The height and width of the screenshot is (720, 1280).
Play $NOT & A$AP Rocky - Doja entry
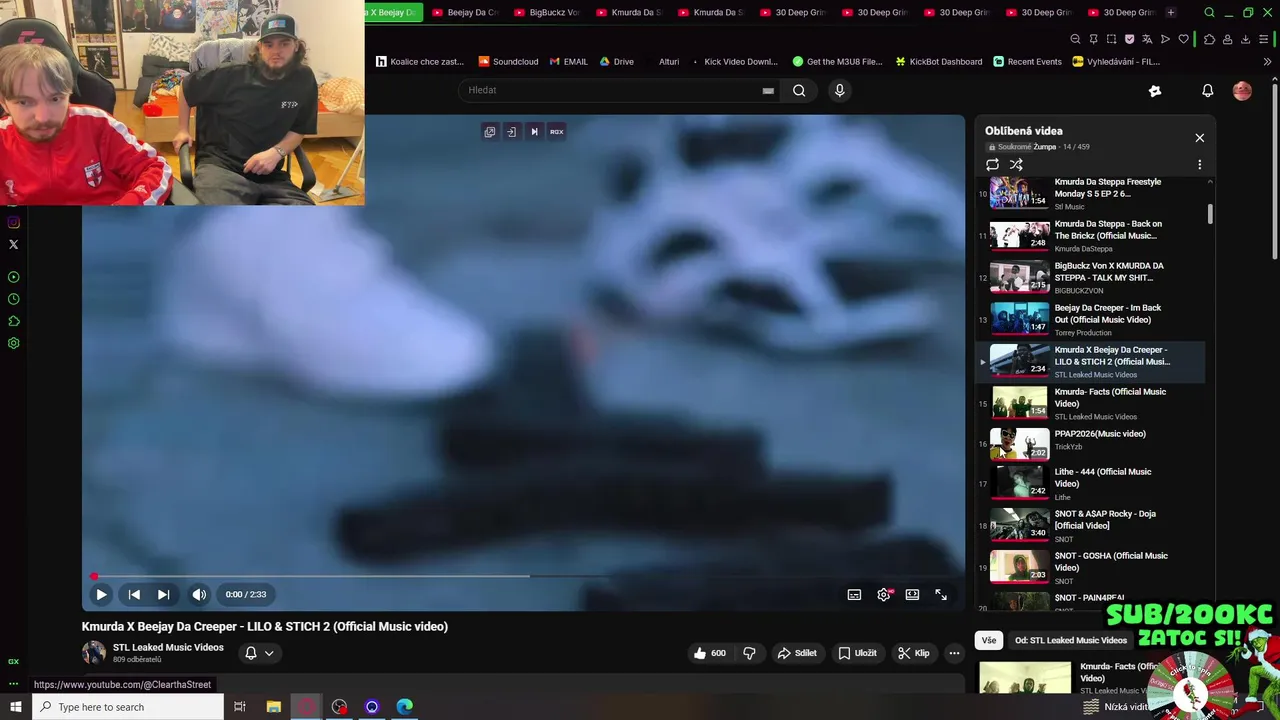pyautogui.click(x=1090, y=526)
